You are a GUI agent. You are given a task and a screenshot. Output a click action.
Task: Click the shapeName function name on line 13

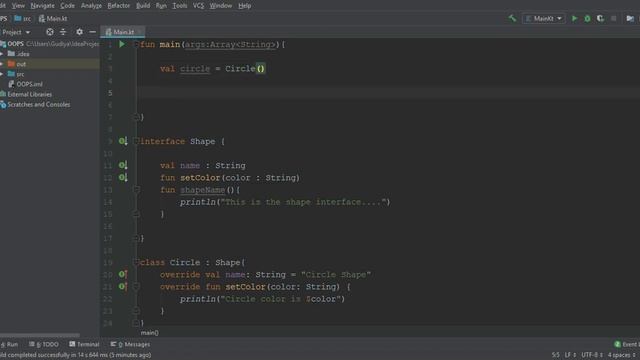pyautogui.click(x=202, y=190)
